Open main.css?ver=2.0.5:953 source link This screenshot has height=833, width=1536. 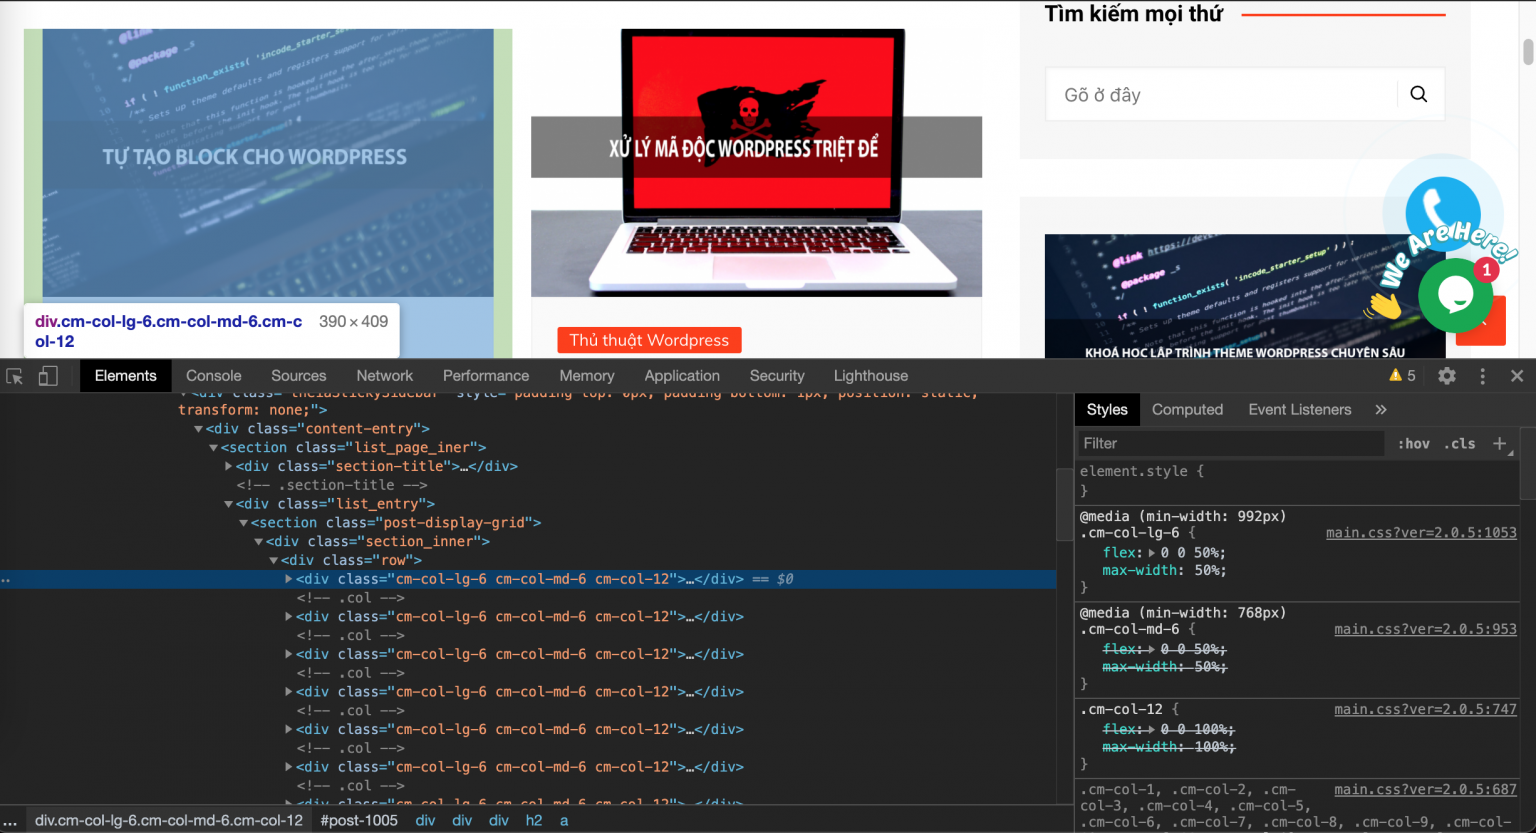pyautogui.click(x=1425, y=630)
